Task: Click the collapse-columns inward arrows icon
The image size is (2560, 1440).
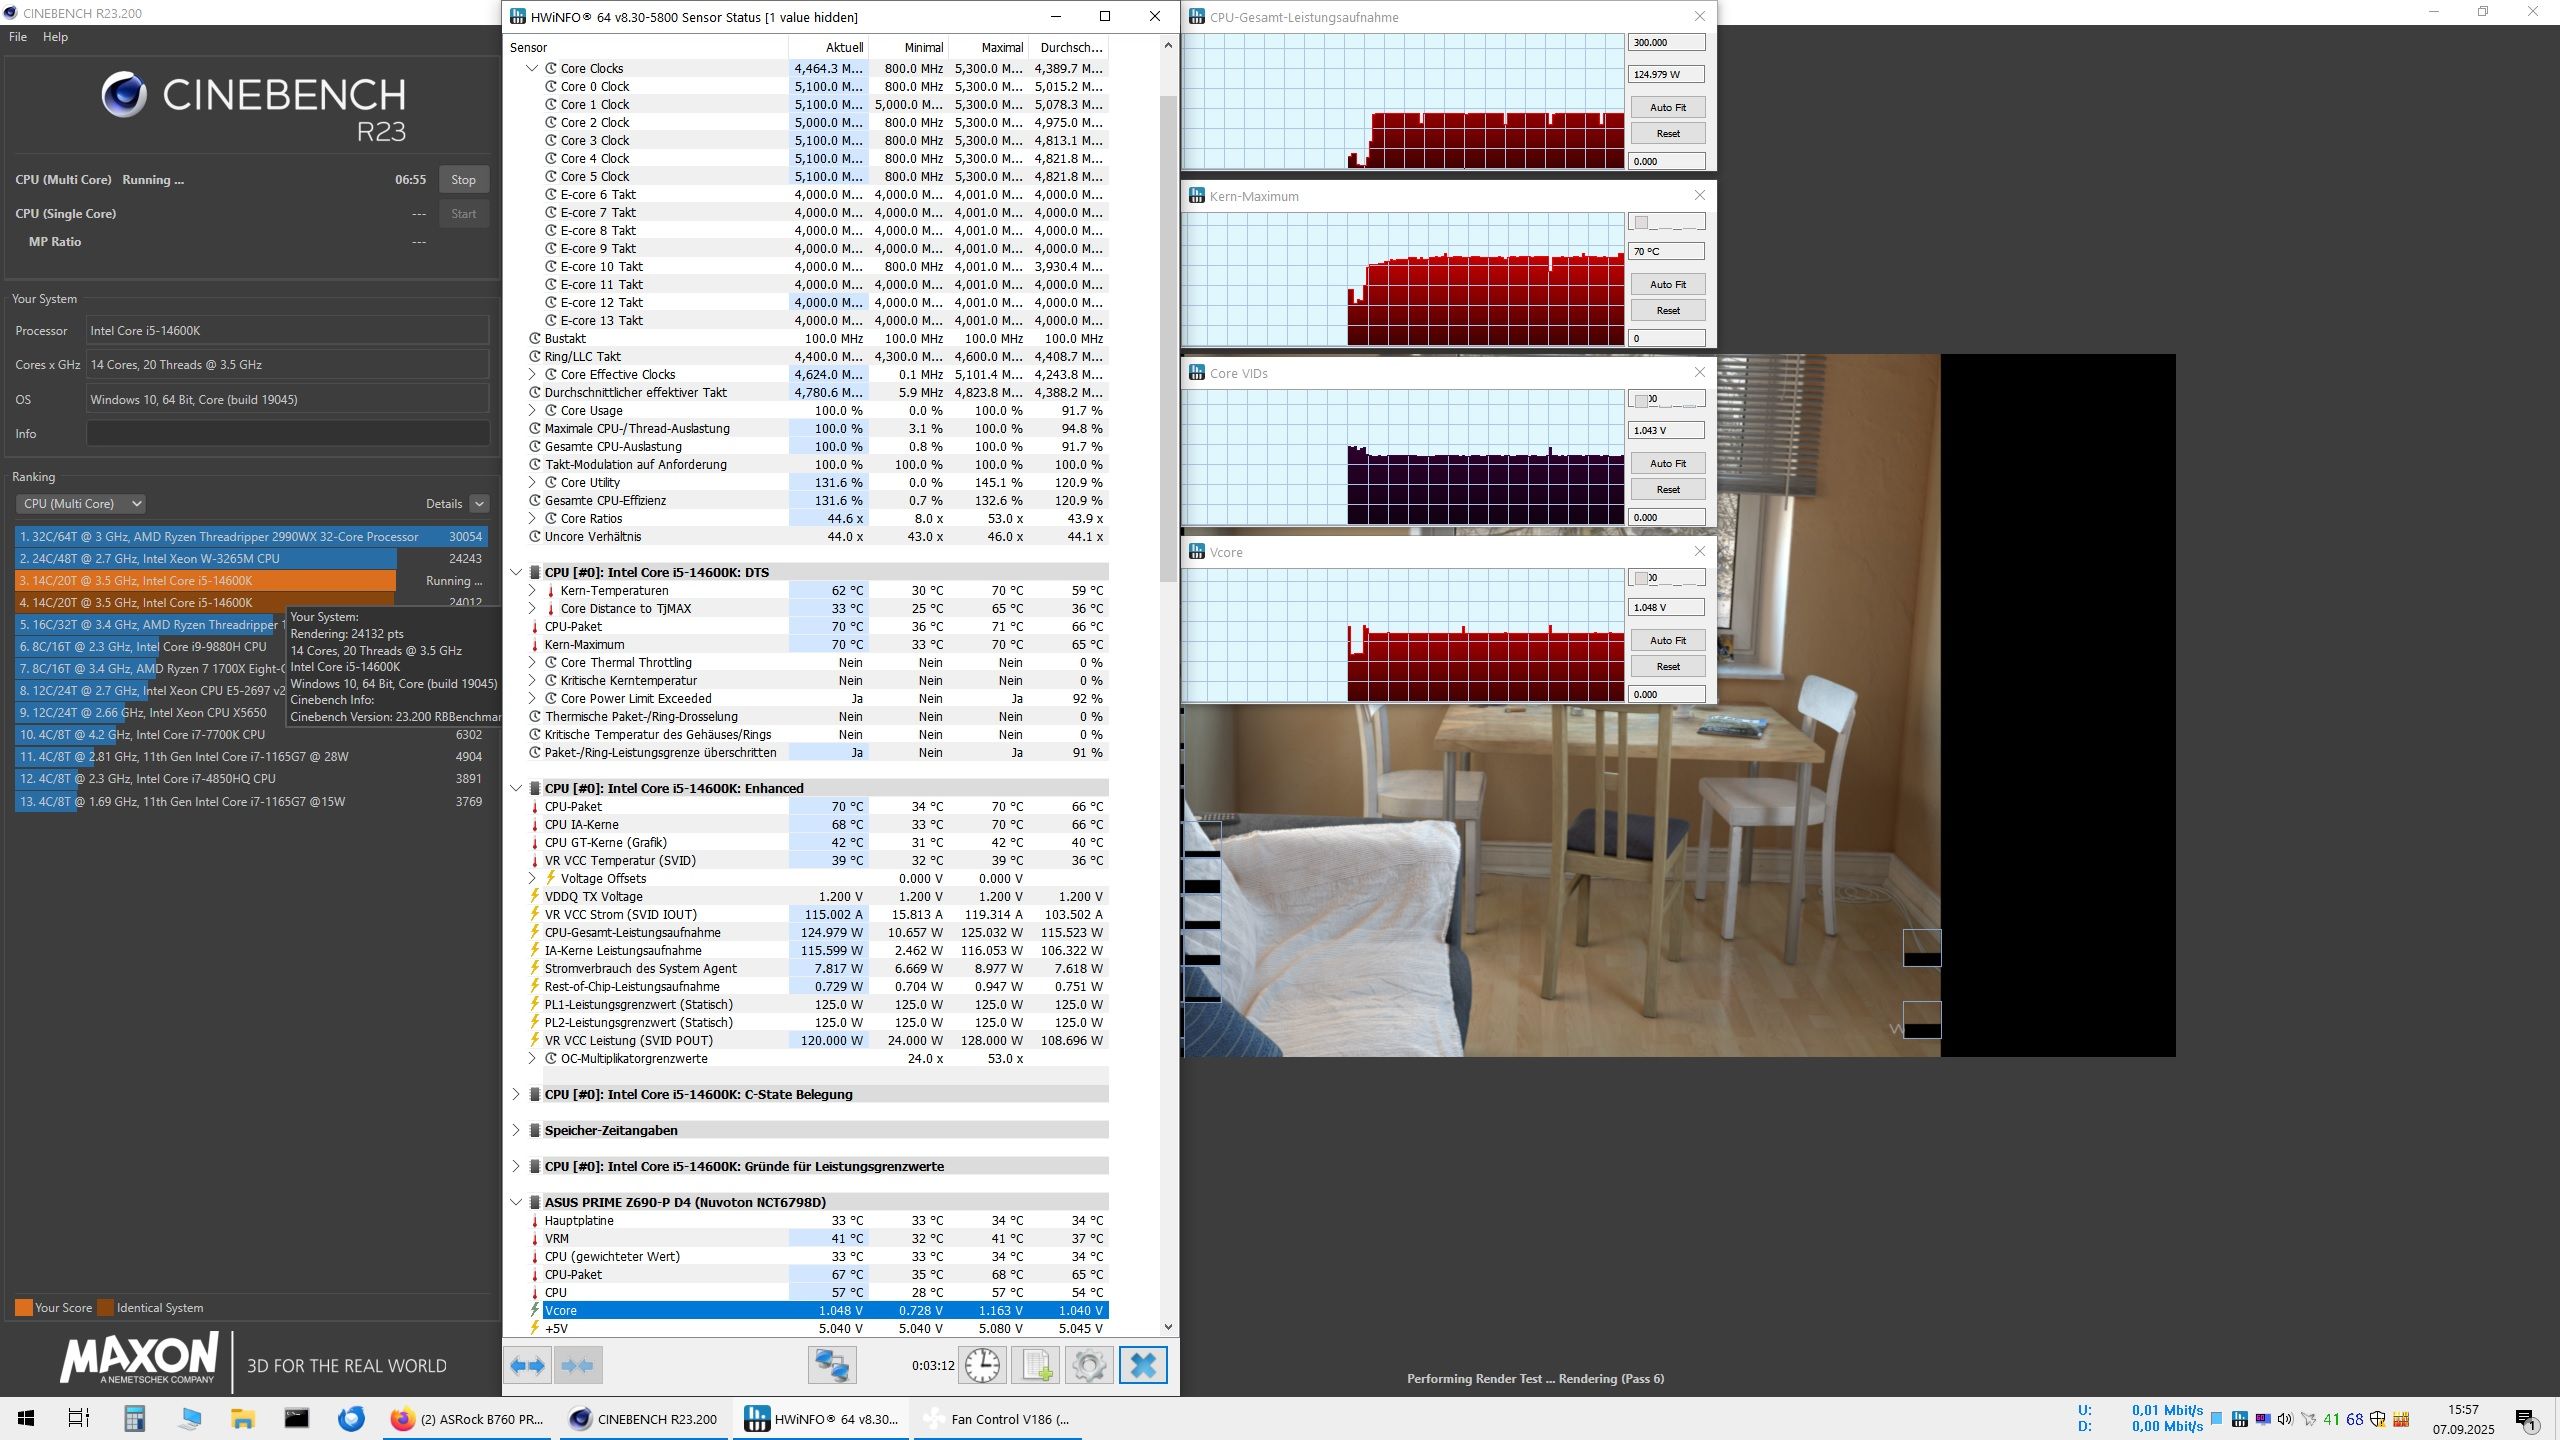Action: pyautogui.click(x=578, y=1365)
